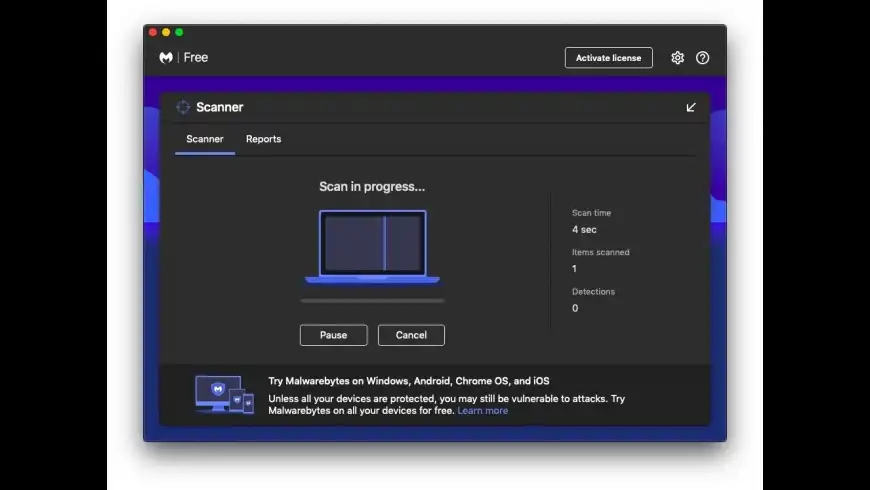Open settings via the gear icon

(677, 58)
